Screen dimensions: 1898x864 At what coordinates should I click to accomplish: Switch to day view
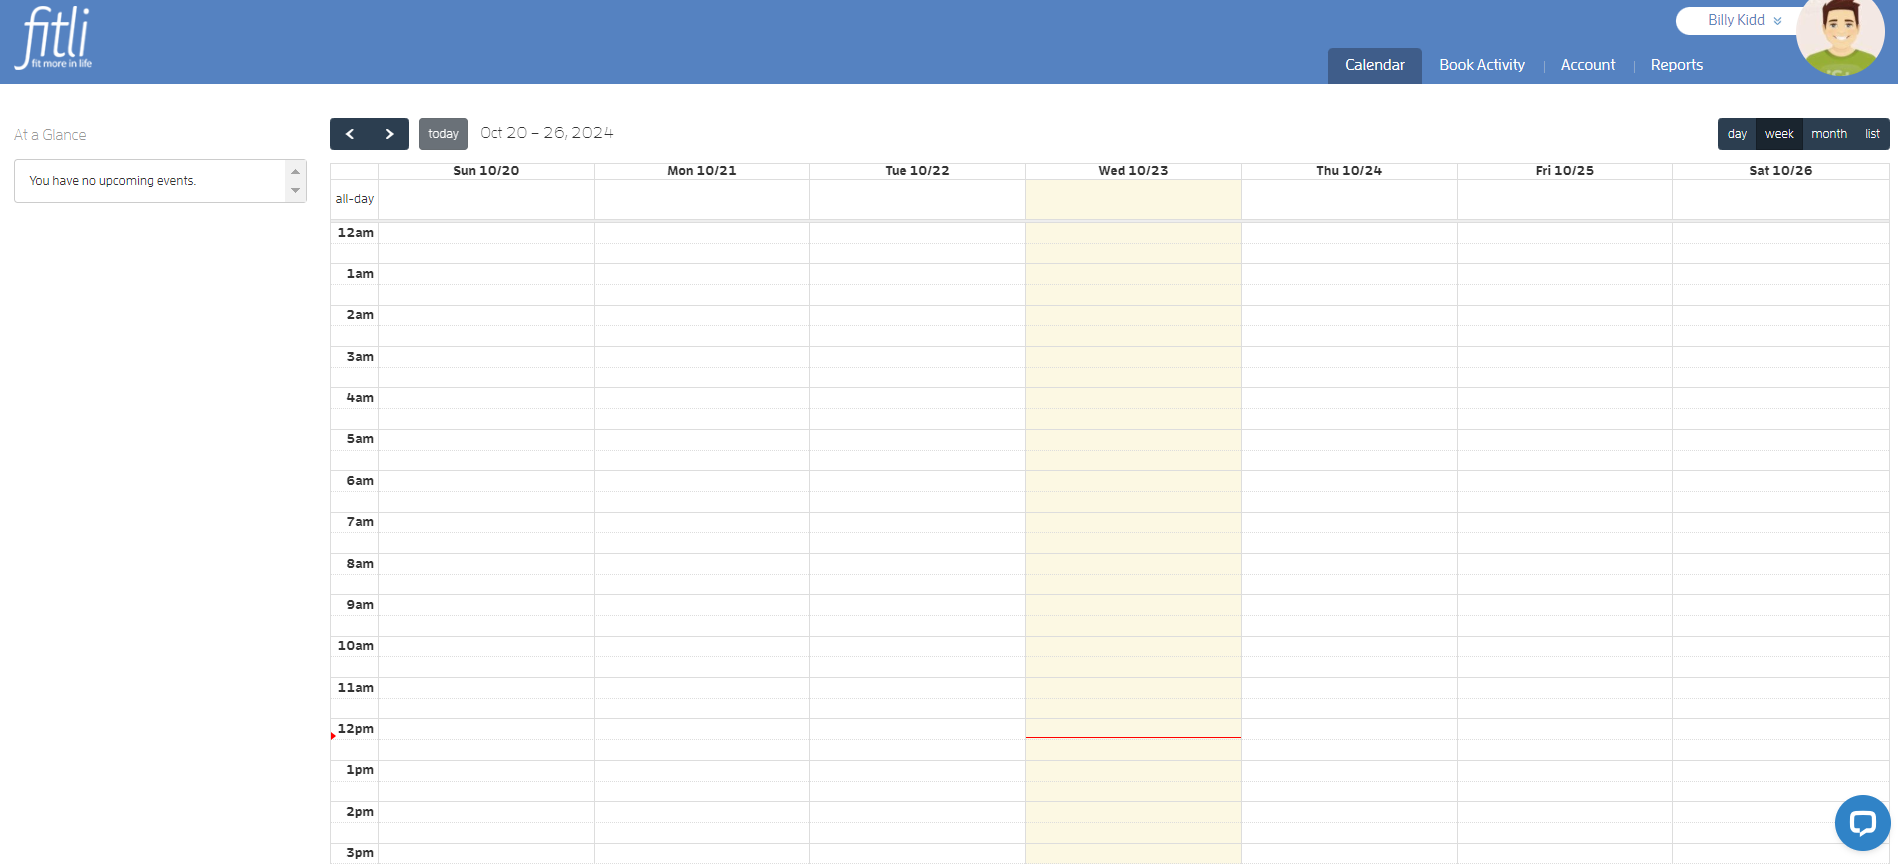1737,134
